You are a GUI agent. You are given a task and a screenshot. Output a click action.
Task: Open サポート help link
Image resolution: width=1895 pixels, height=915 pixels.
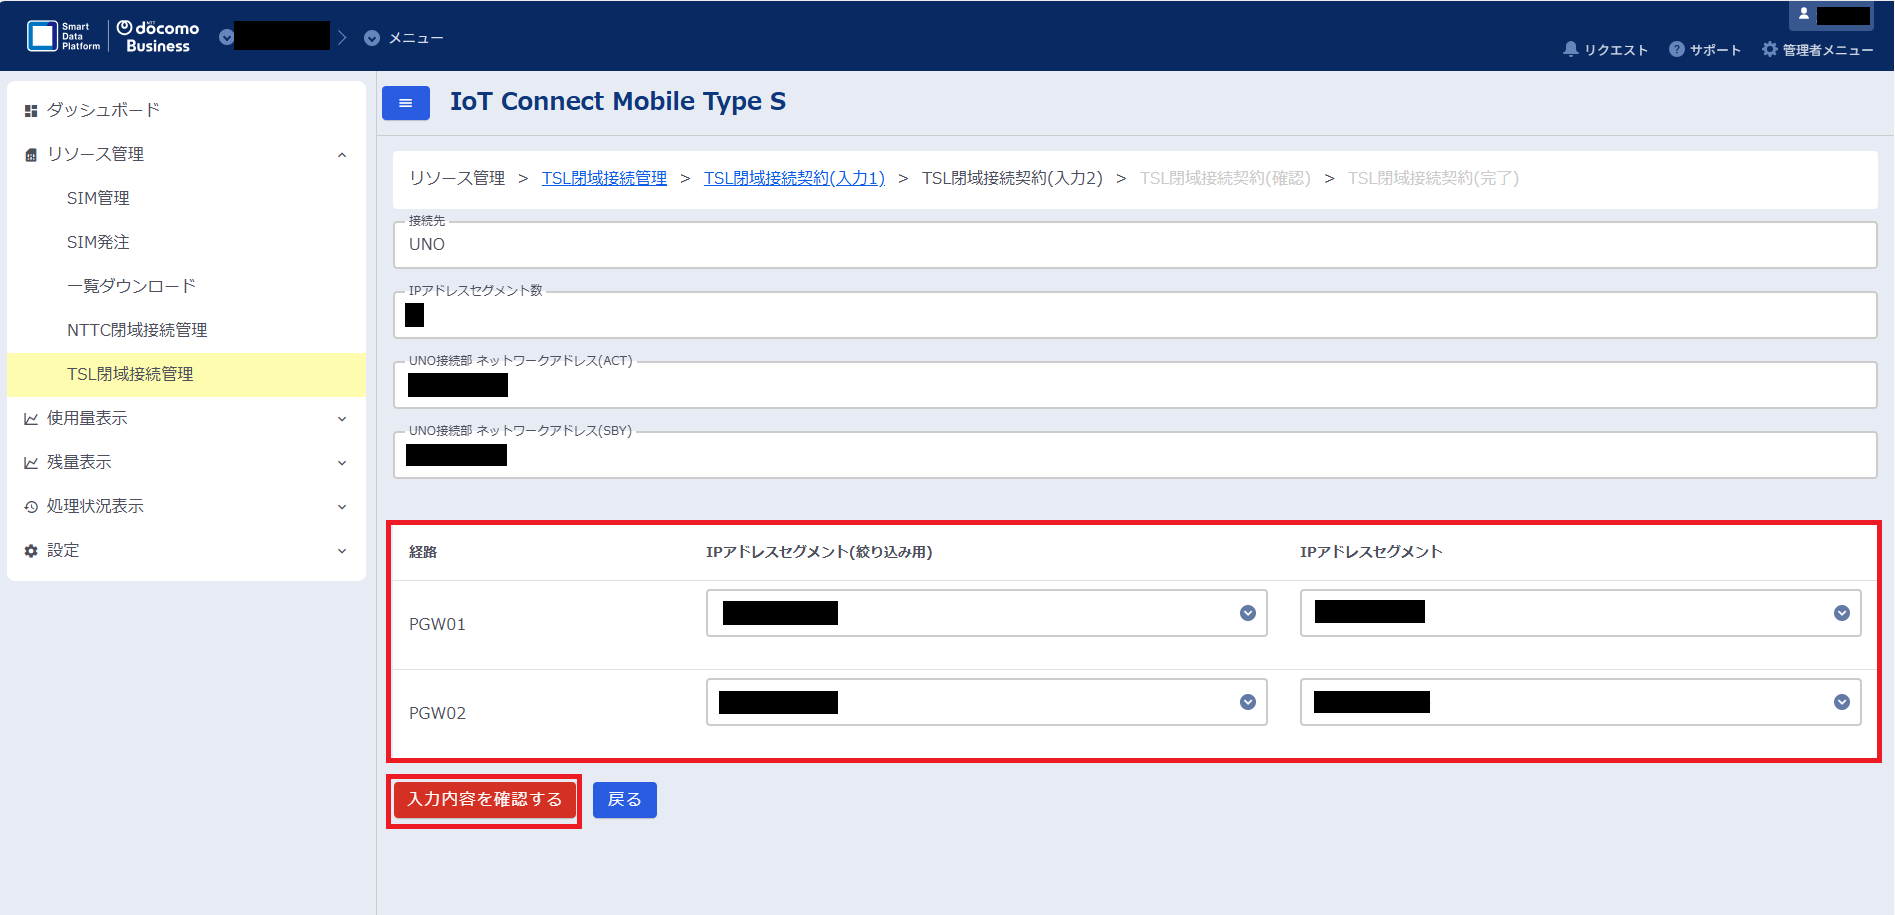click(1705, 49)
